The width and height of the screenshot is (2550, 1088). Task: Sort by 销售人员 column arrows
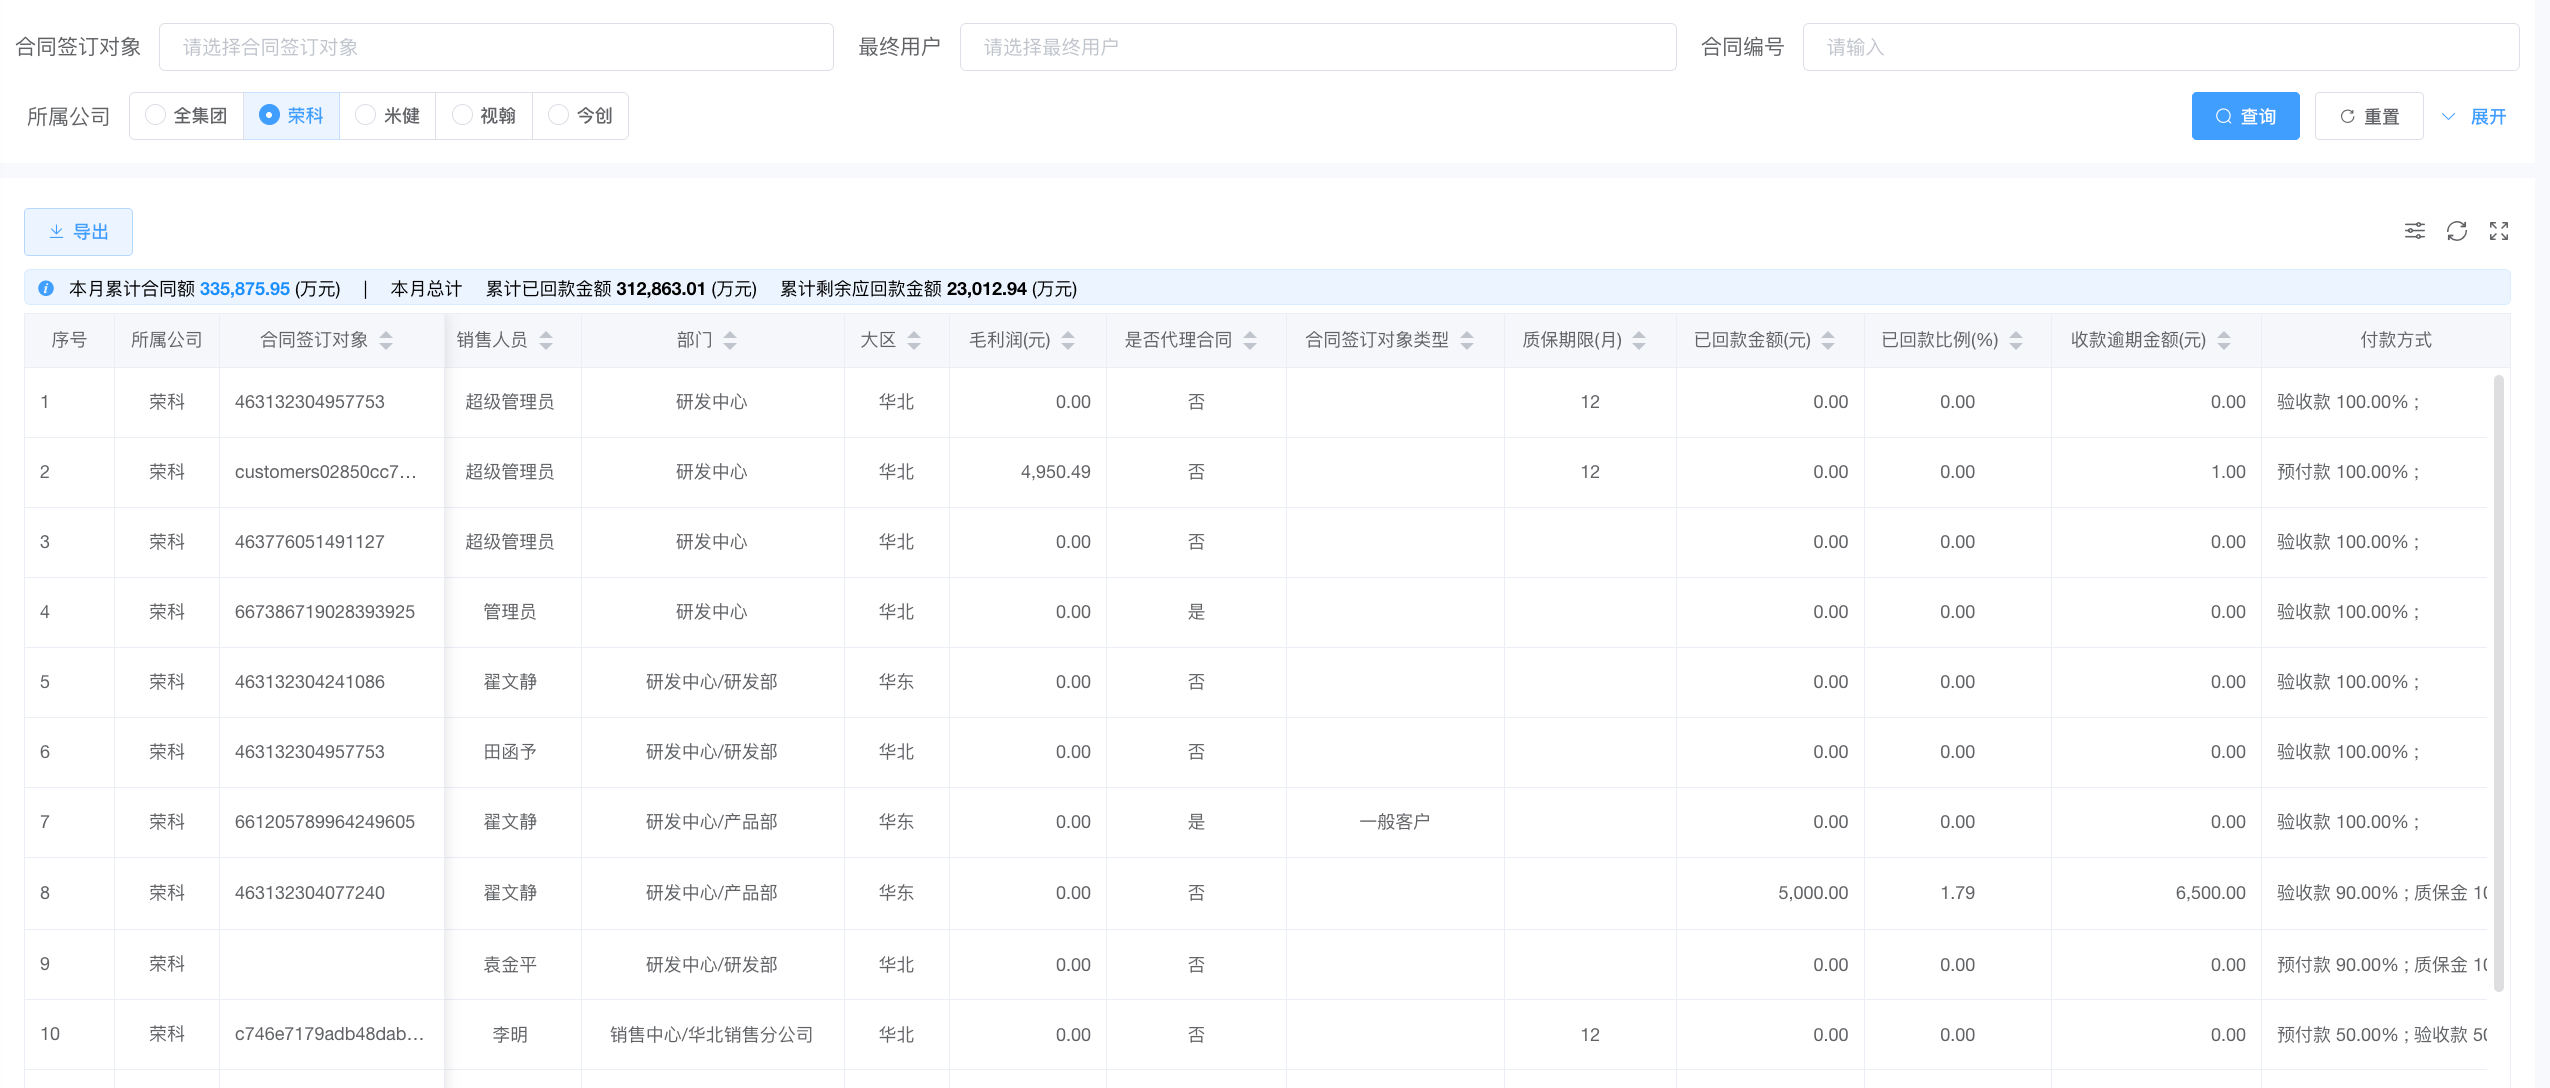[546, 340]
